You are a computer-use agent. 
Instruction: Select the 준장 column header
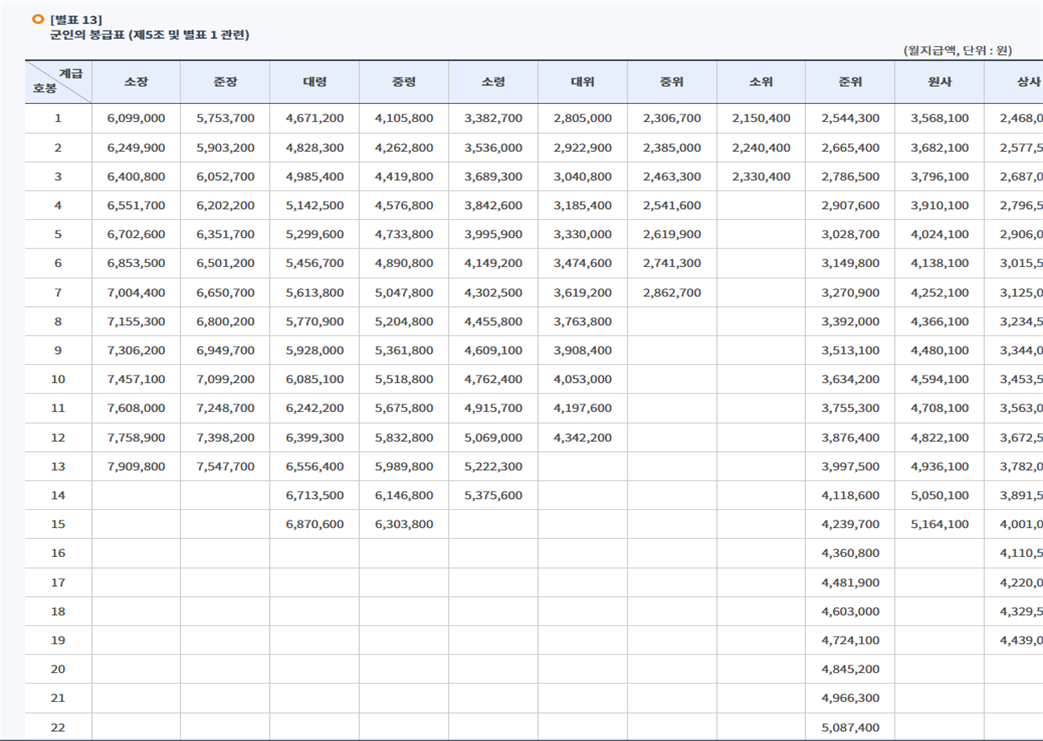click(225, 82)
